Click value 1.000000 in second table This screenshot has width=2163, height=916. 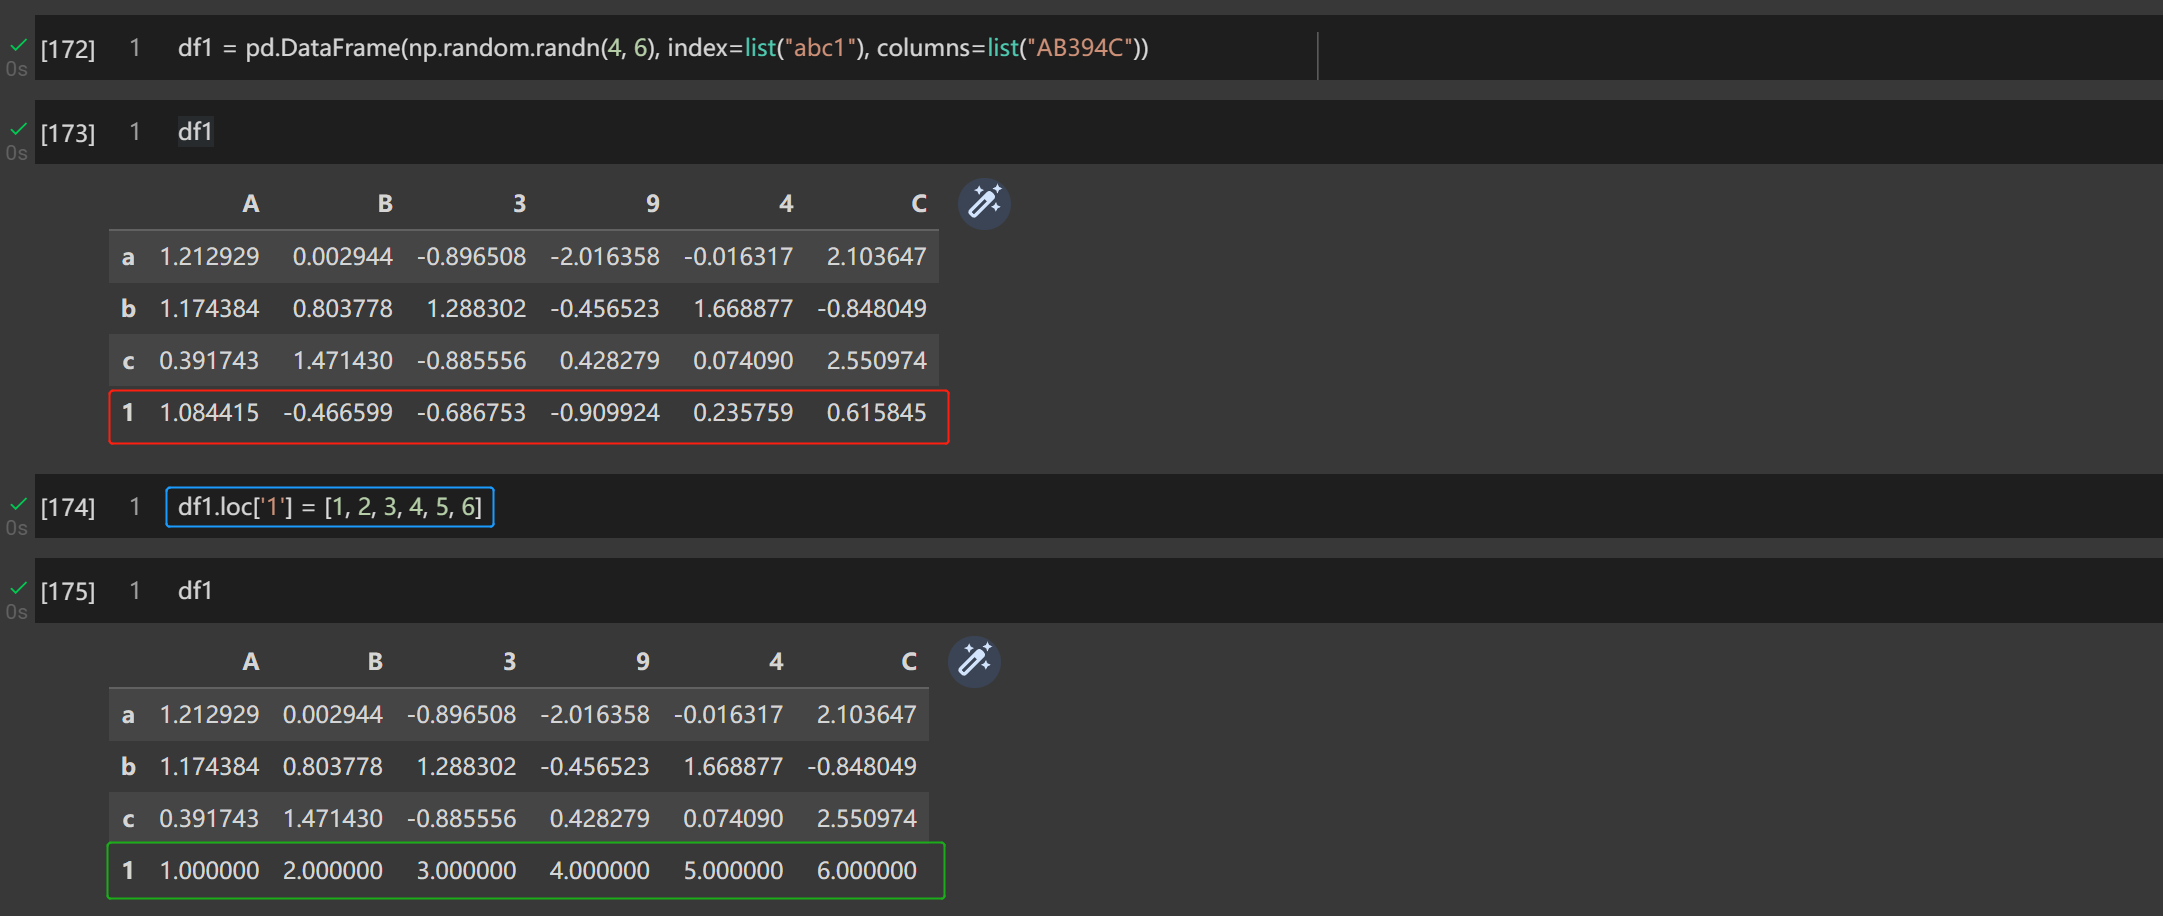point(209,871)
